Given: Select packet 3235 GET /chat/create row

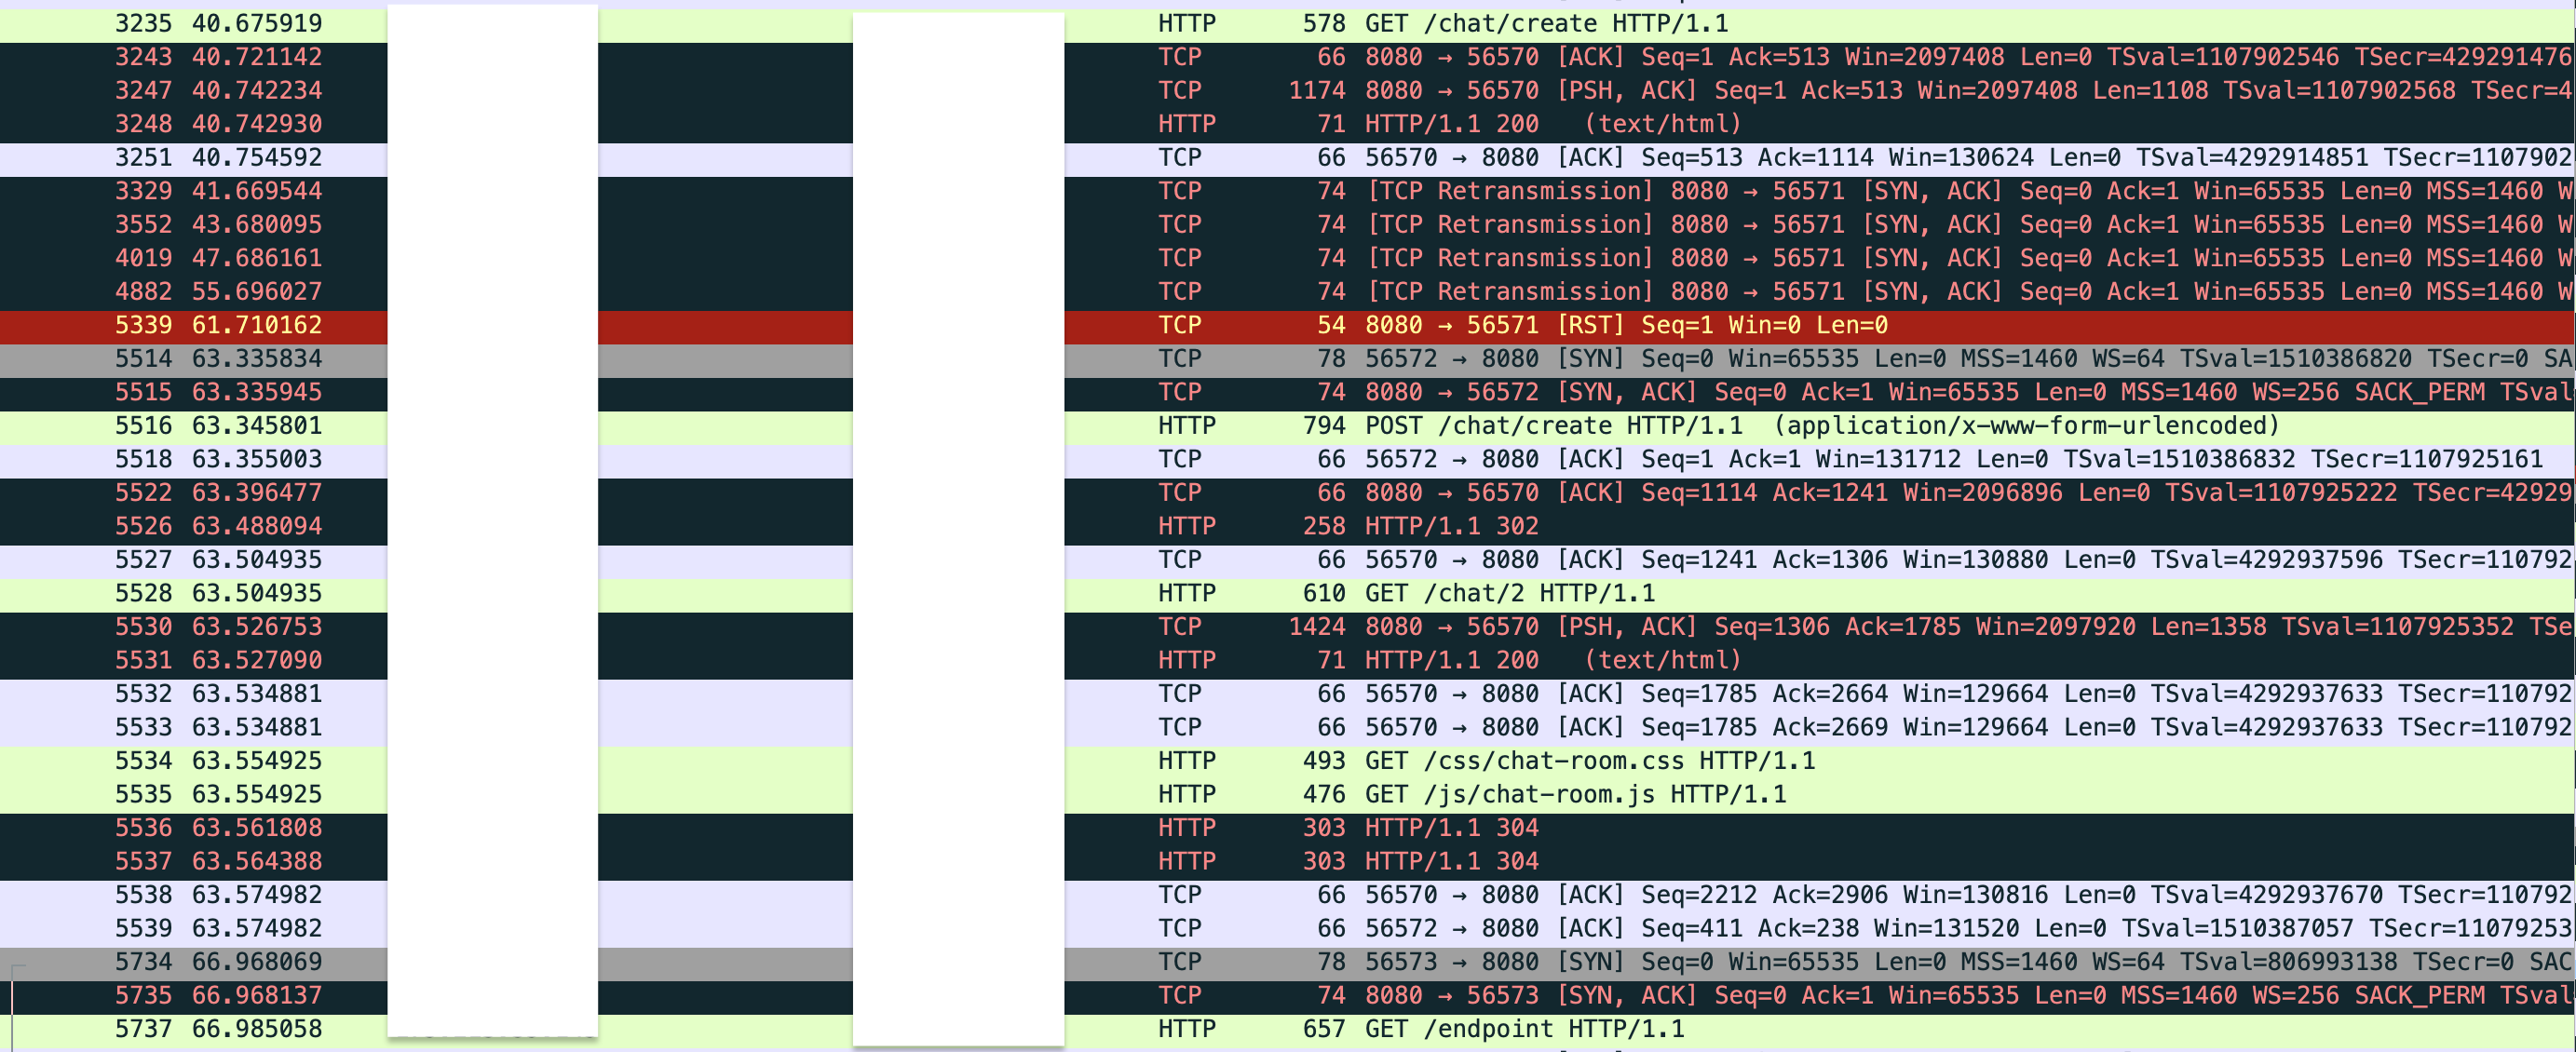Looking at the screenshot, I should pos(1545,23).
